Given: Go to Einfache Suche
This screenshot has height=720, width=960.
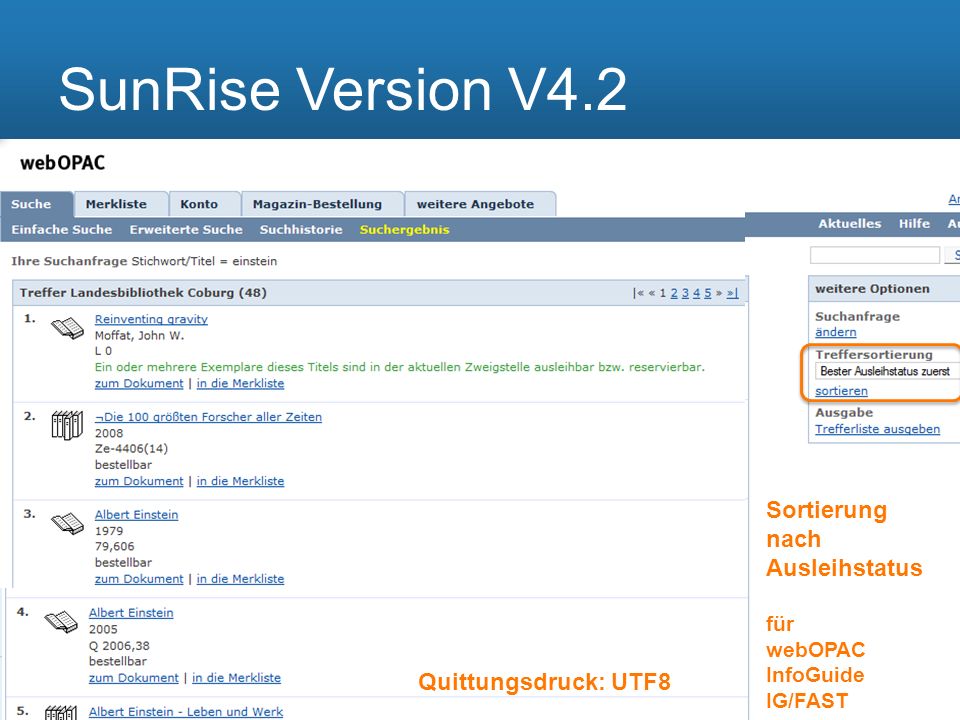Looking at the screenshot, I should [62, 230].
